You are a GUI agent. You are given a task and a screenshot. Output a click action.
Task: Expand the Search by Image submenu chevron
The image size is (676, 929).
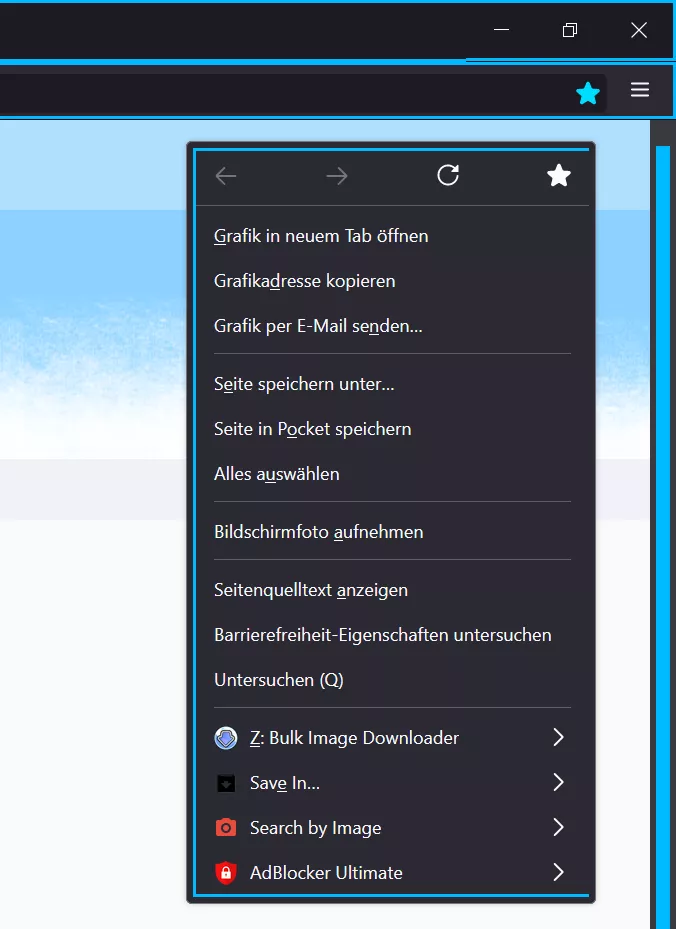[558, 827]
